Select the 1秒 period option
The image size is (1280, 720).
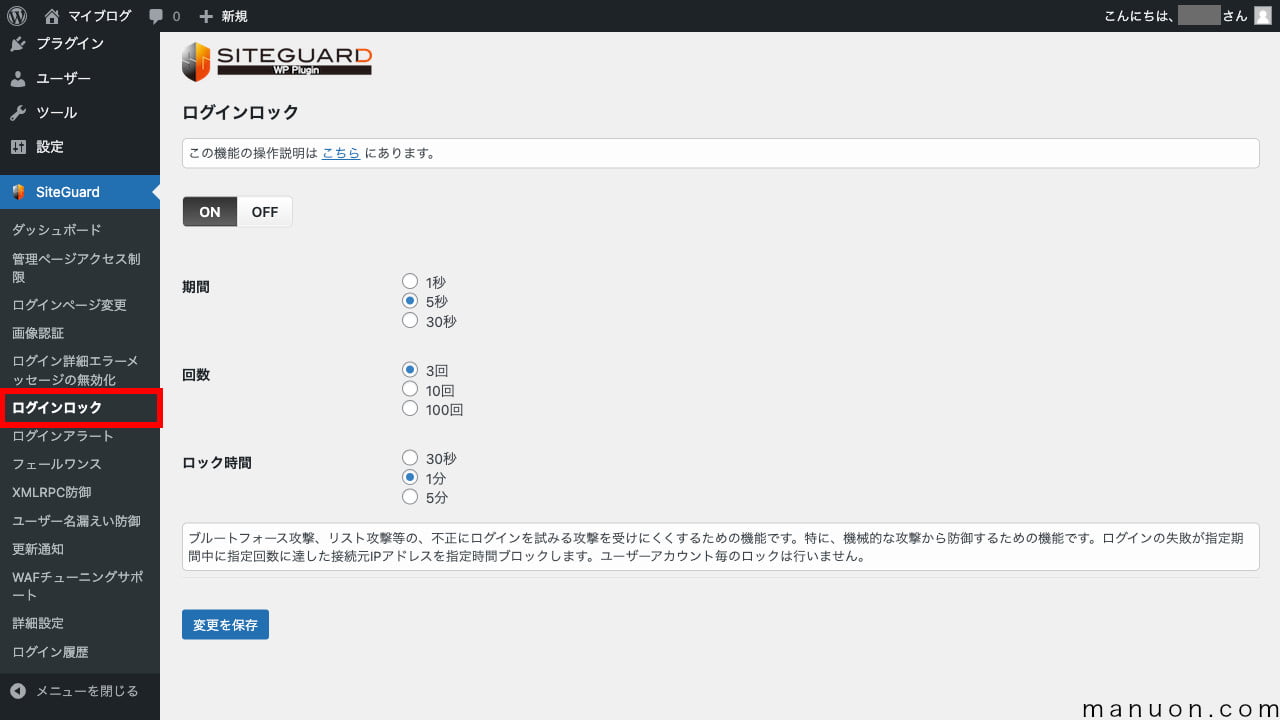(x=410, y=282)
